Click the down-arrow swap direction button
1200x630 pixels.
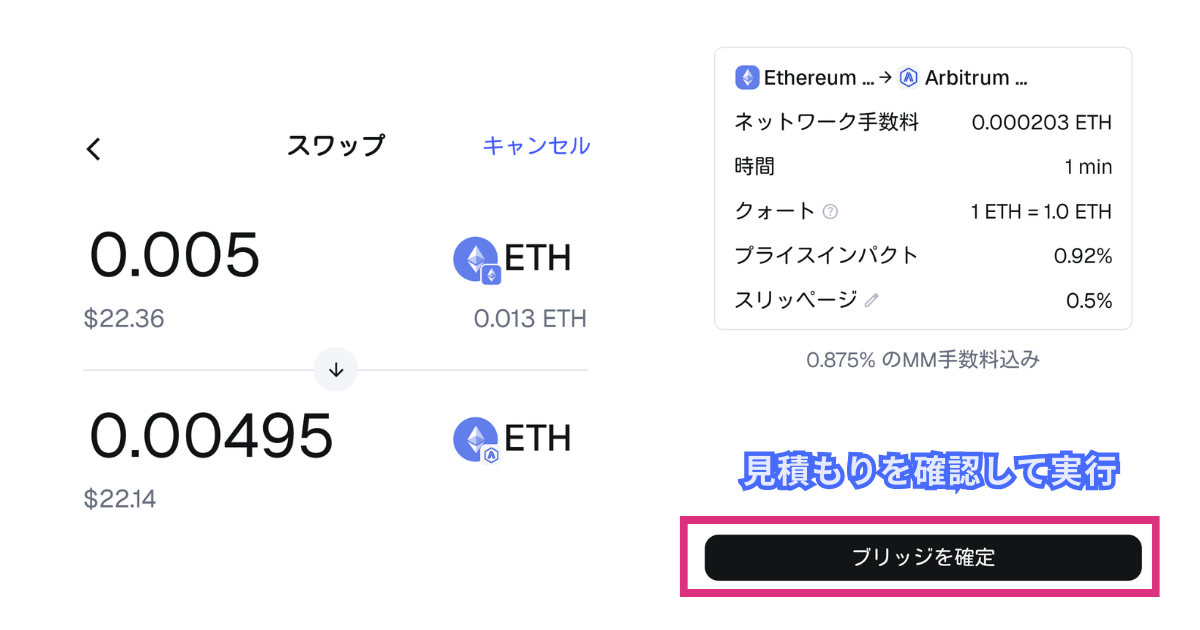click(x=336, y=370)
